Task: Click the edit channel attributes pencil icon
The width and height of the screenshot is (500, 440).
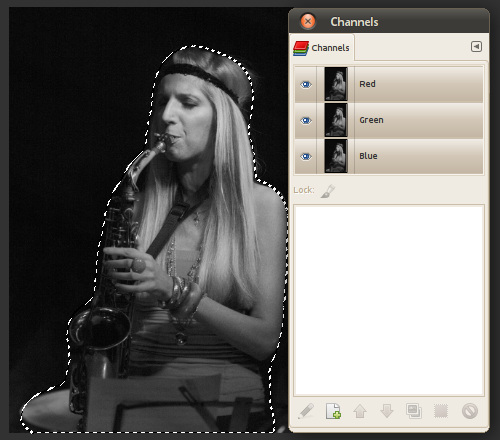Action: tap(306, 411)
